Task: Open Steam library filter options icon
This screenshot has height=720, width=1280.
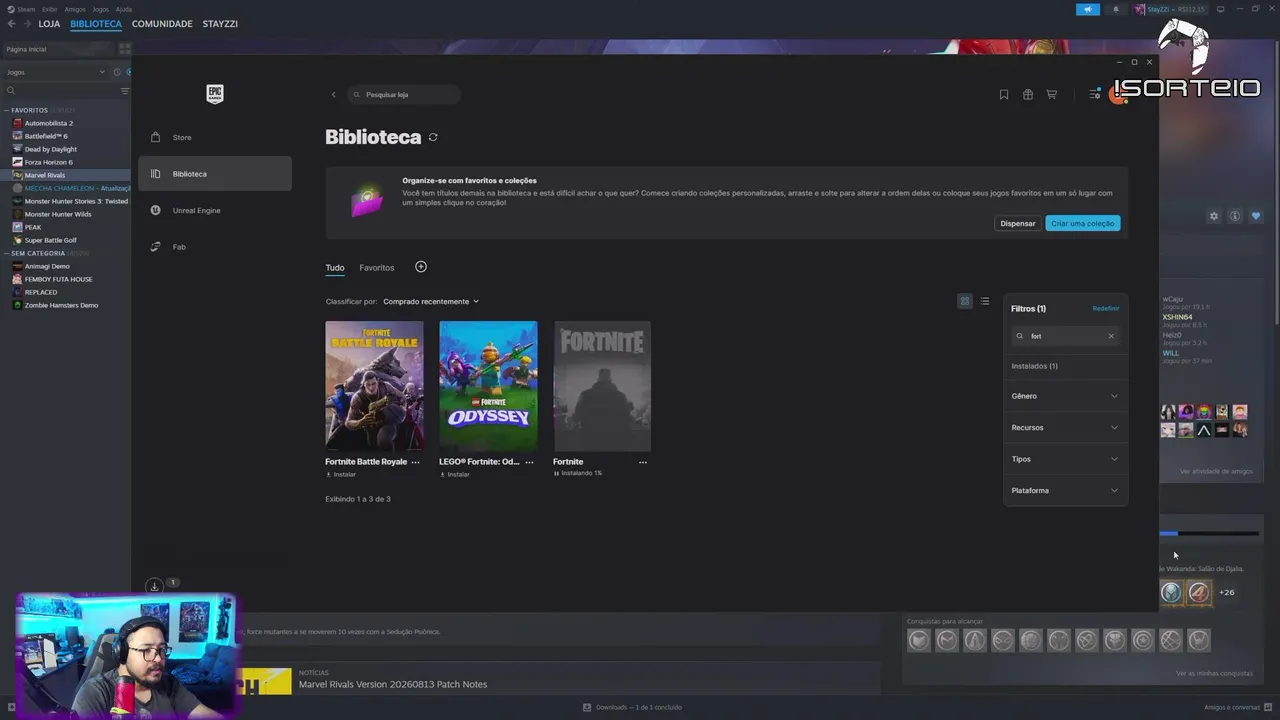Action: click(125, 91)
